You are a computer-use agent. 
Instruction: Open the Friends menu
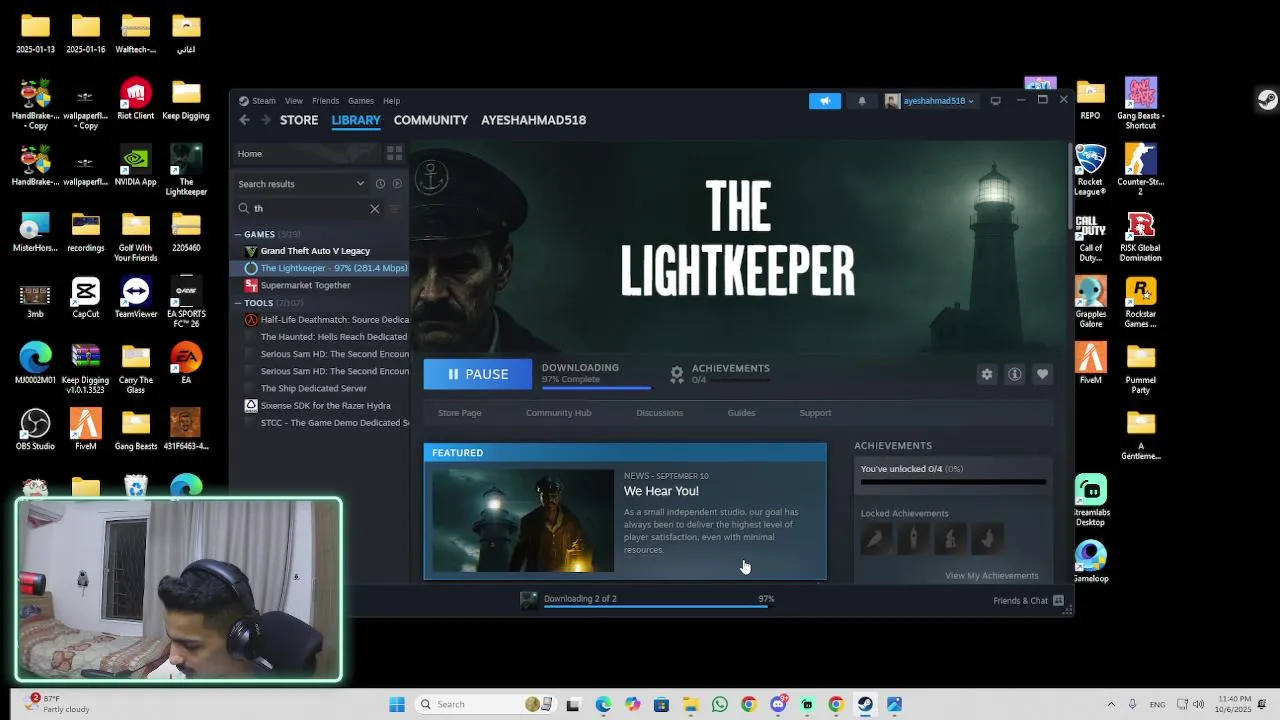tap(325, 101)
